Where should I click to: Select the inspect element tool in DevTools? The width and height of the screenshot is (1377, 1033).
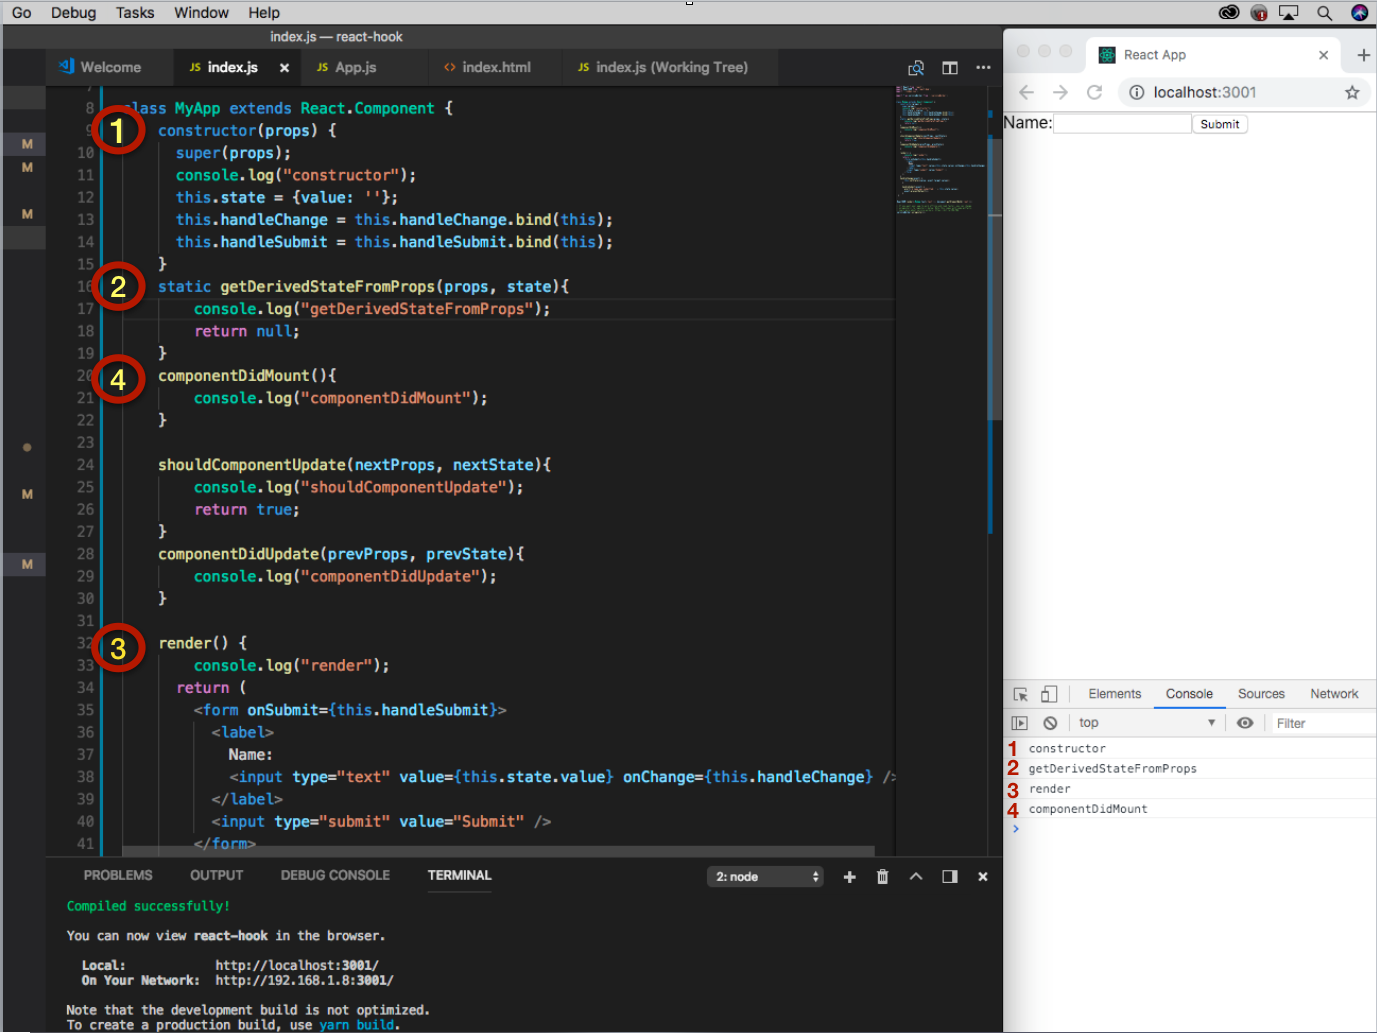pos(1020,693)
